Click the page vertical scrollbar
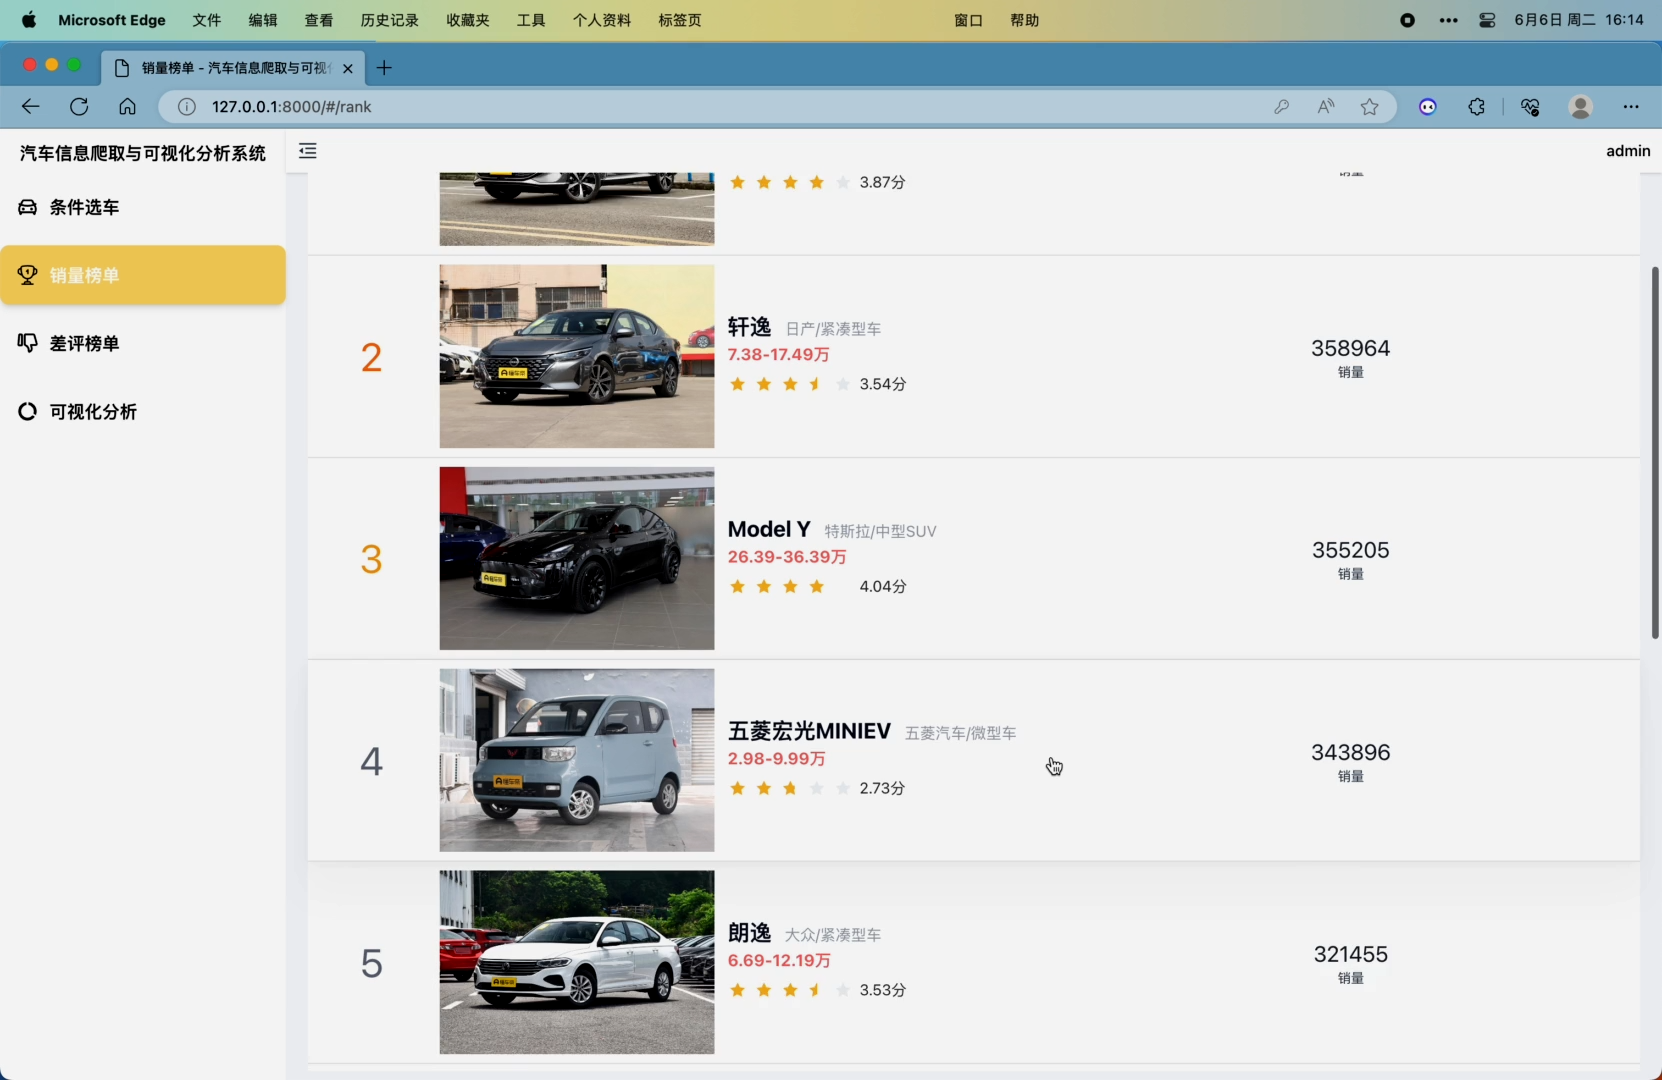The height and width of the screenshot is (1080, 1662). click(1655, 452)
